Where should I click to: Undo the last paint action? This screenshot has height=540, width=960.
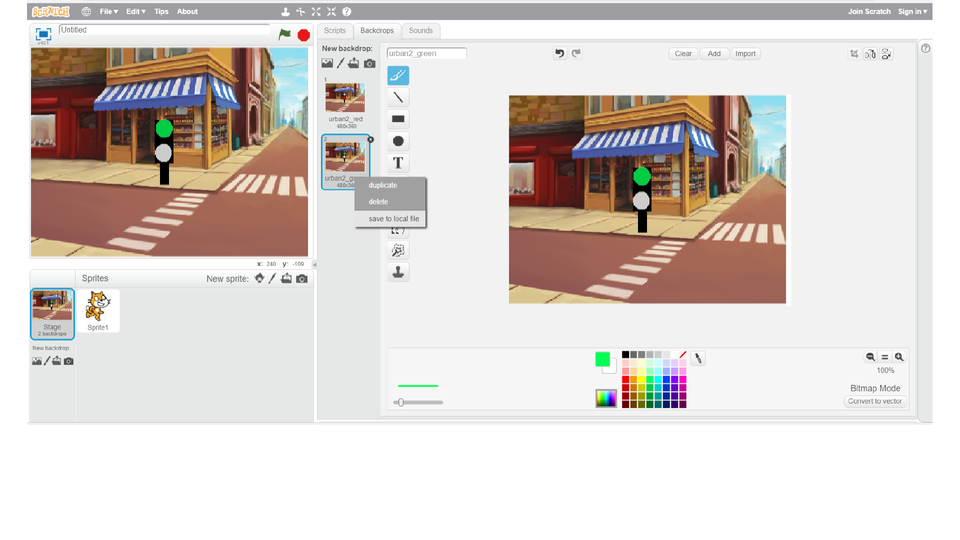(559, 54)
